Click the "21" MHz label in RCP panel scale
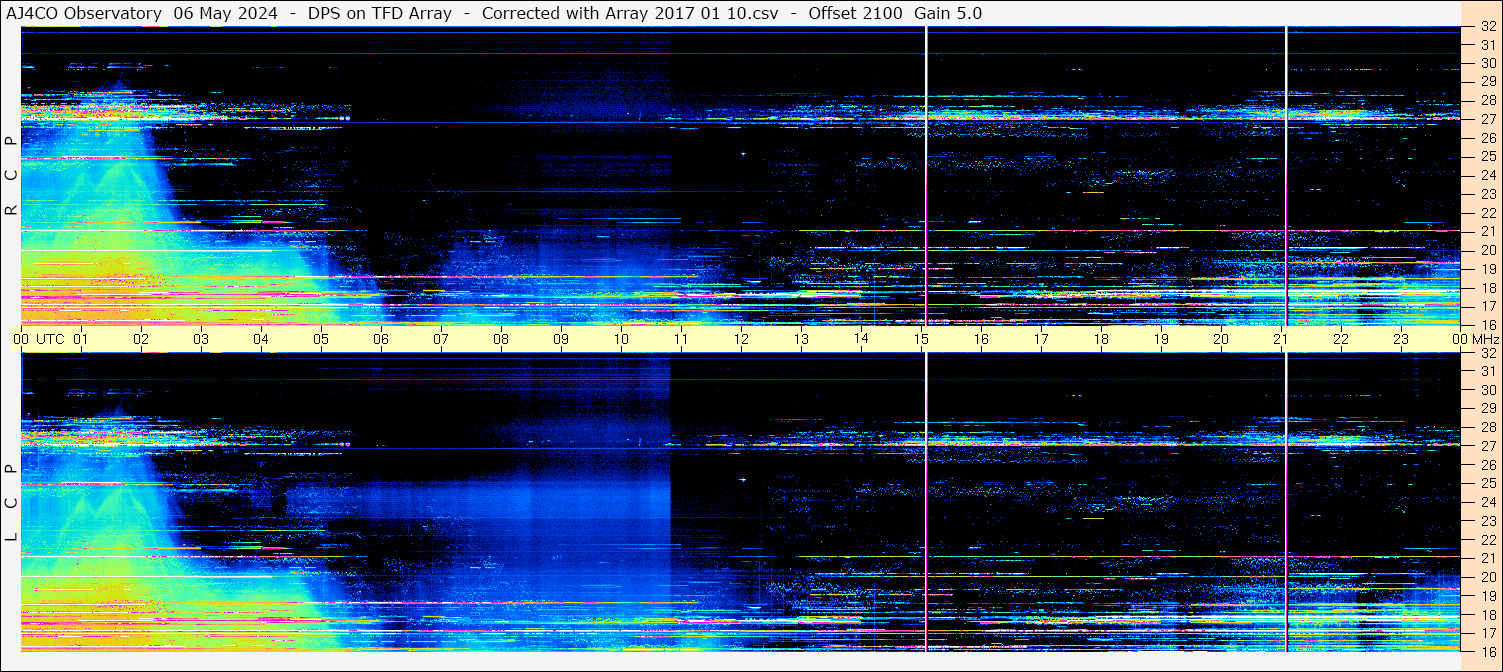The width and height of the screenshot is (1503, 672). (1487, 231)
